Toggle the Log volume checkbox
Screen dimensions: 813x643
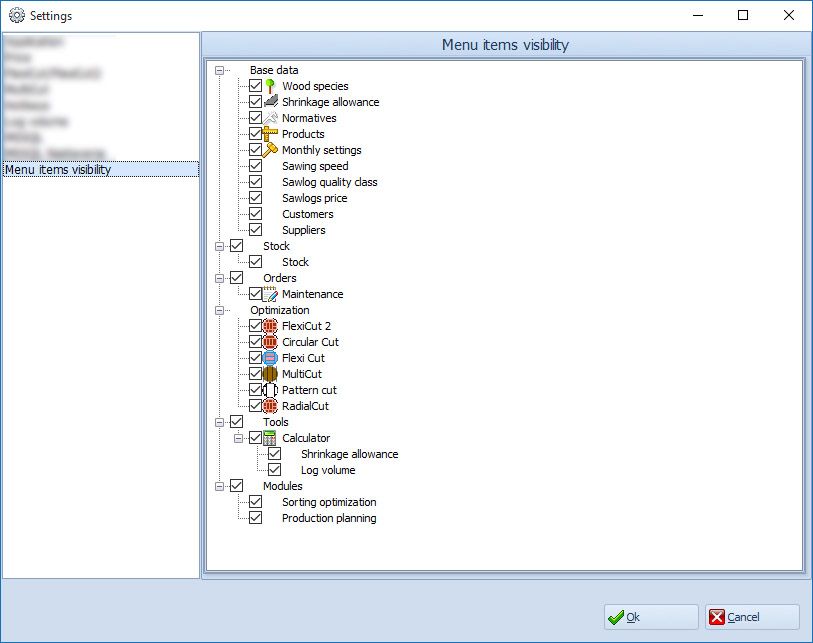274,470
